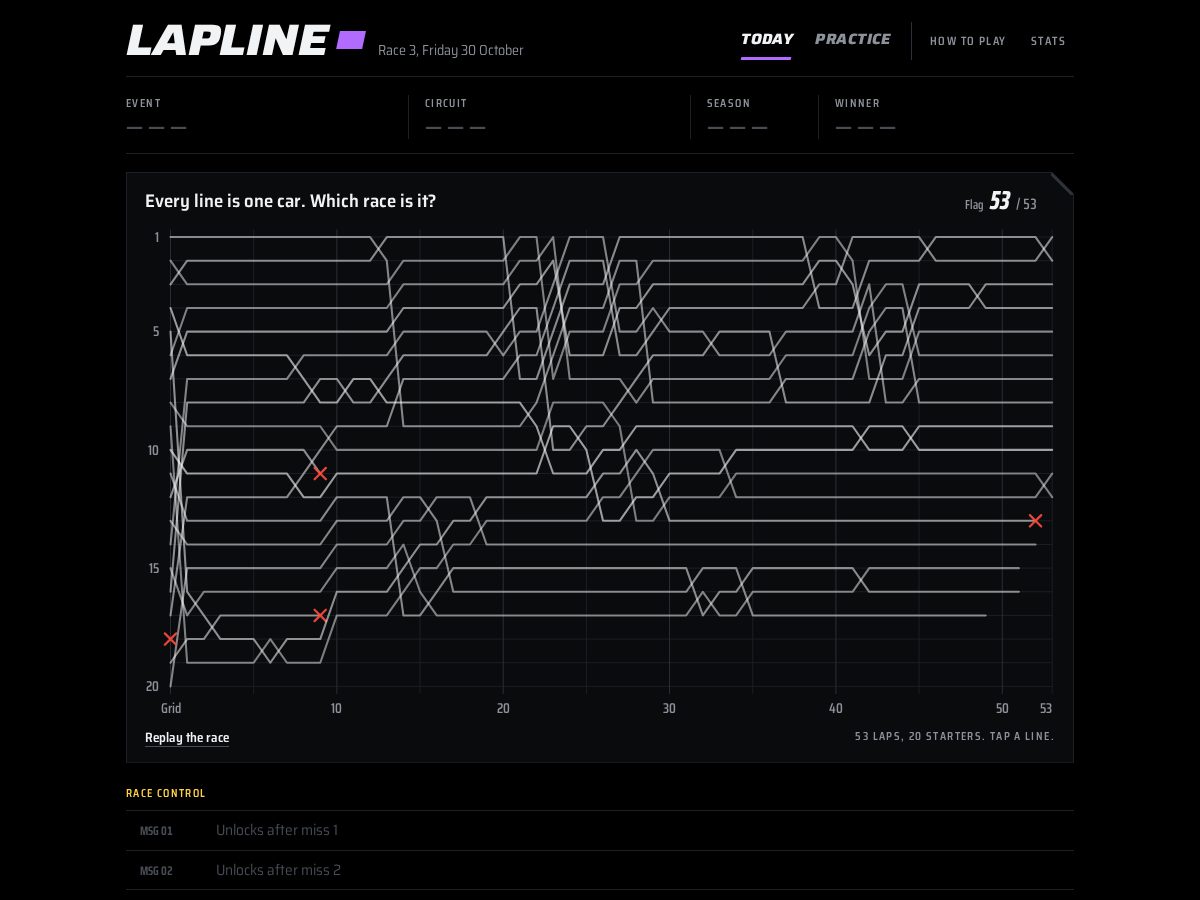The height and width of the screenshot is (900, 1200).
Task: Switch to the TODAY tab
Action: coord(766,39)
